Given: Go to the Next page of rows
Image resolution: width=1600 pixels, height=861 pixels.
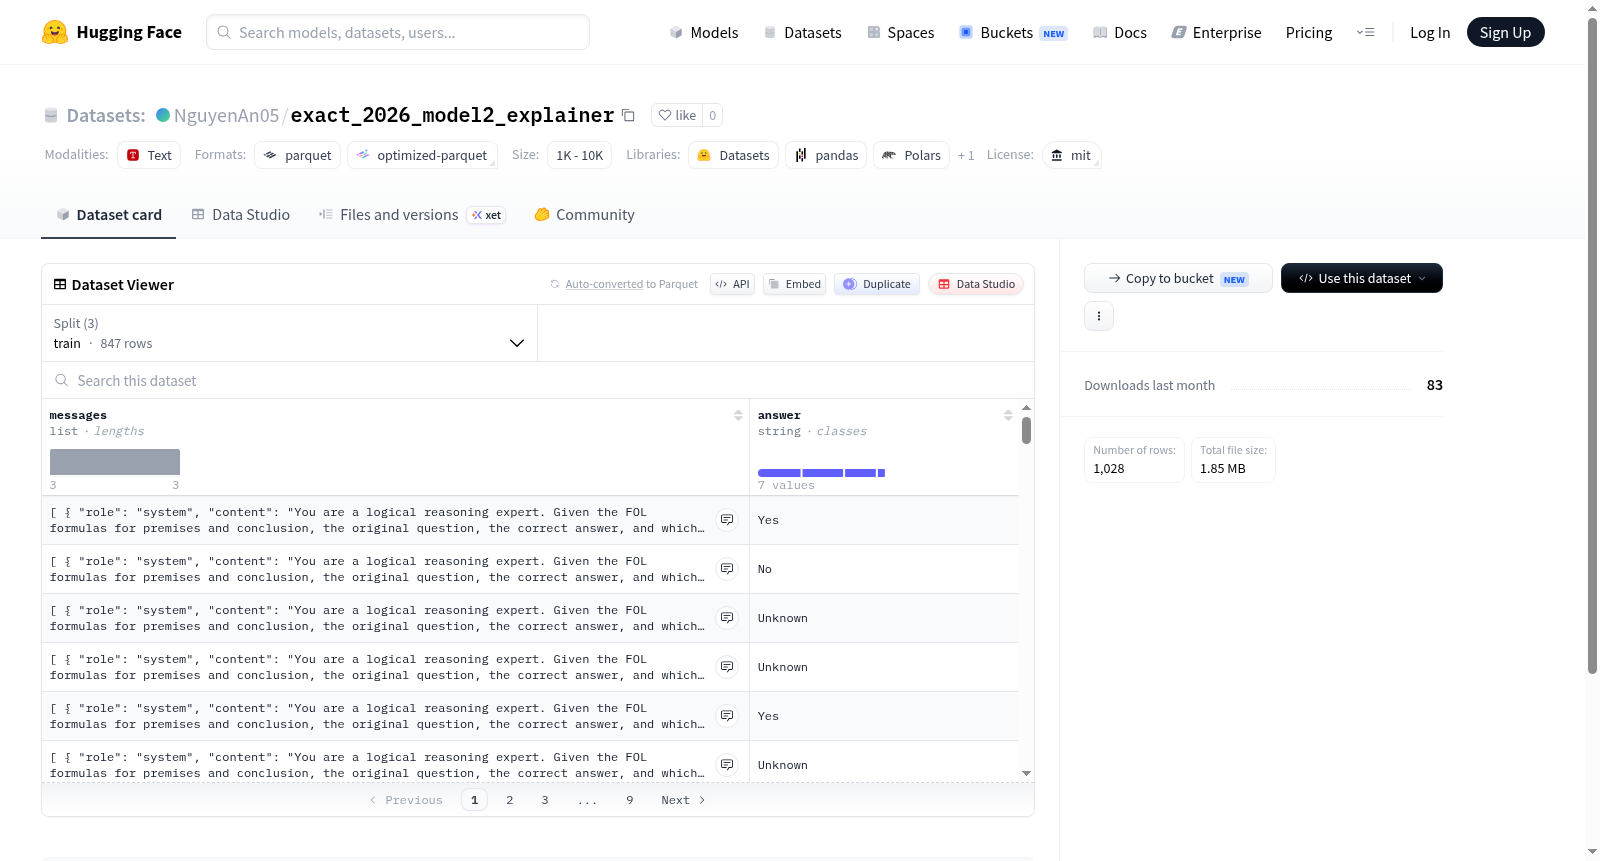Looking at the screenshot, I should [683, 800].
